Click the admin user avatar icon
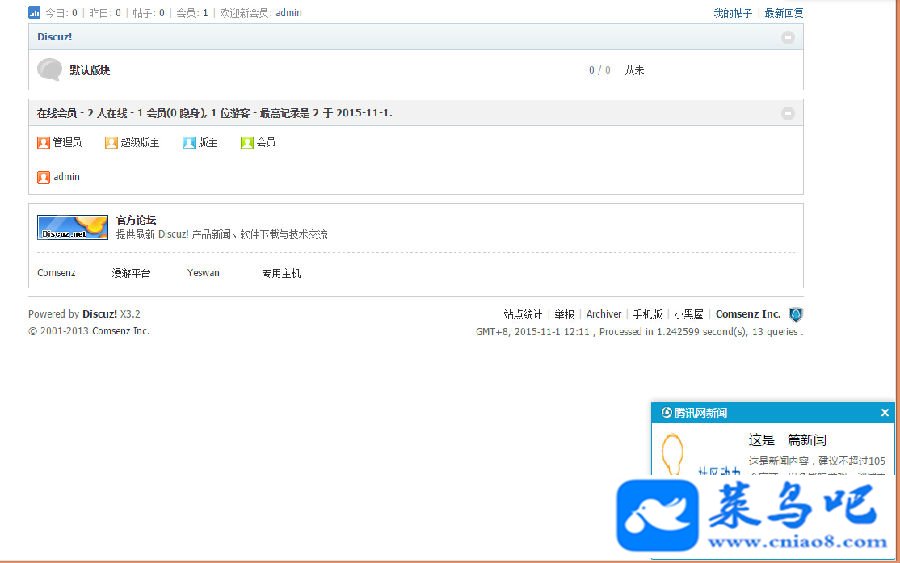900x563 pixels. tap(43, 177)
